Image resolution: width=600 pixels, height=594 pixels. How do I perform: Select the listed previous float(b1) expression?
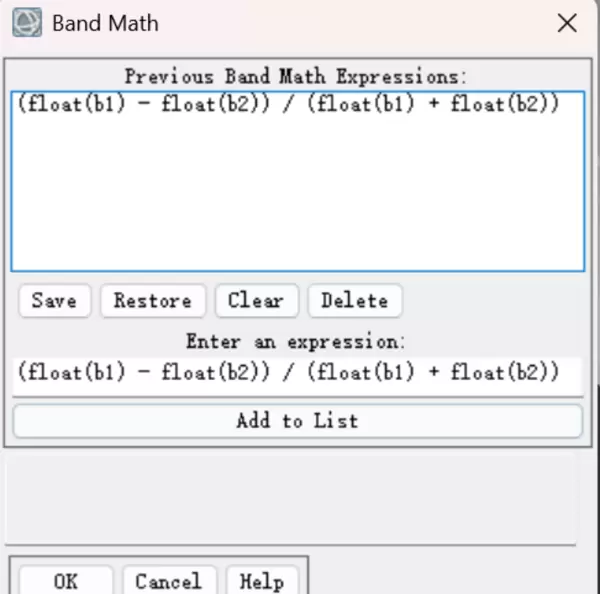pos(287,103)
